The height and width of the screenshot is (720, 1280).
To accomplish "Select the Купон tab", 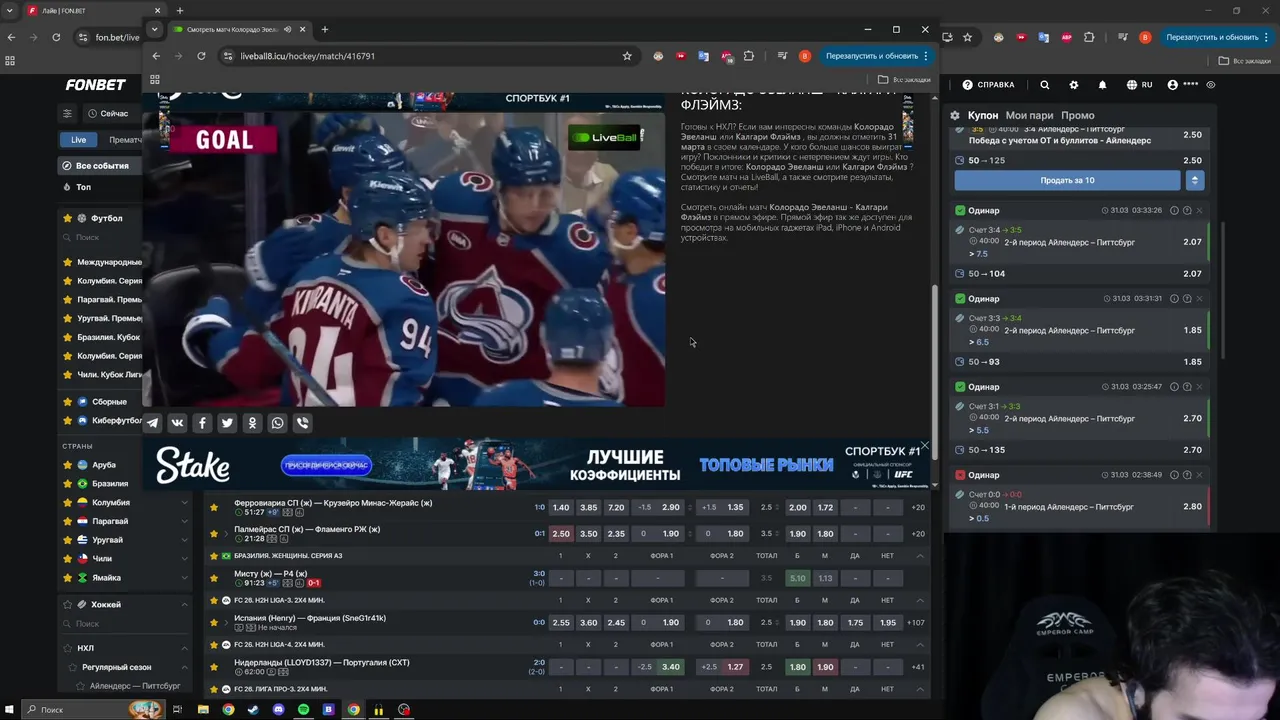I will tap(982, 115).
